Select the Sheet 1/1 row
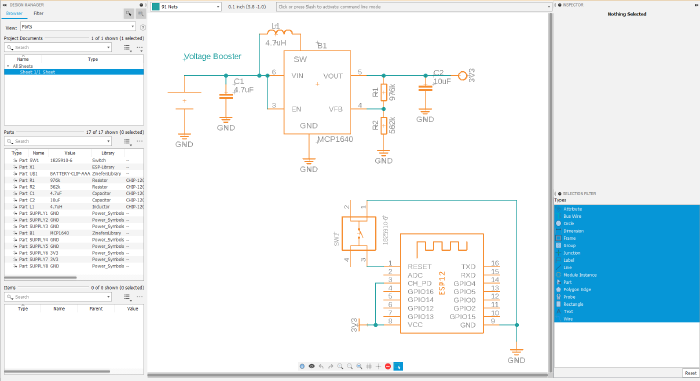The image size is (700, 381). pyautogui.click(x=74, y=72)
